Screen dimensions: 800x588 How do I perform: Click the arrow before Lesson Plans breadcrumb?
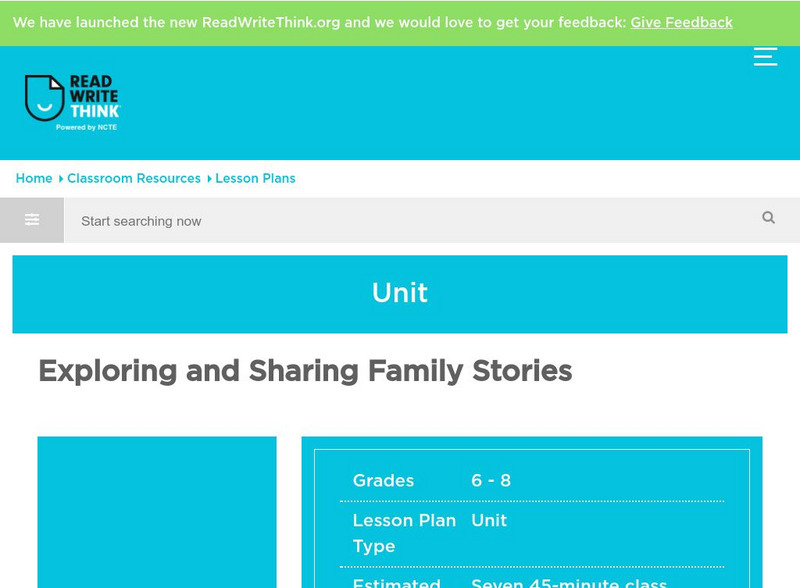pos(209,179)
